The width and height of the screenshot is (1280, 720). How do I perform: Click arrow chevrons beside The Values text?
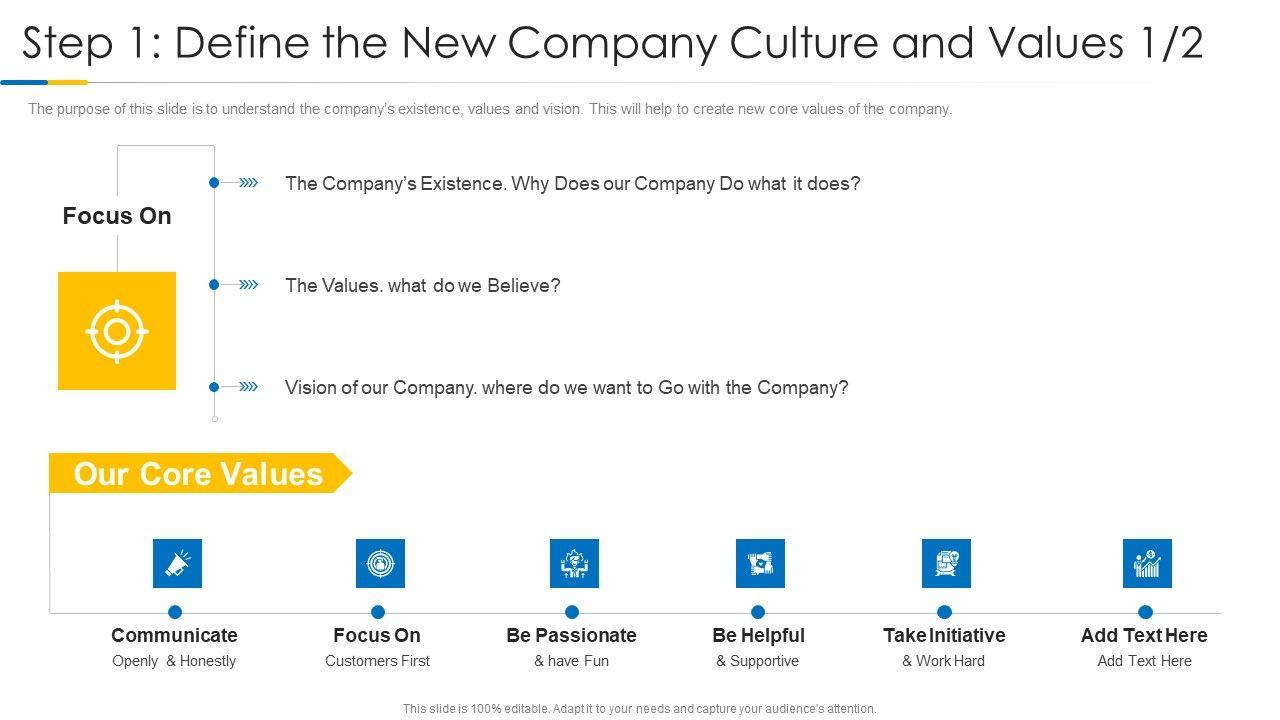249,285
